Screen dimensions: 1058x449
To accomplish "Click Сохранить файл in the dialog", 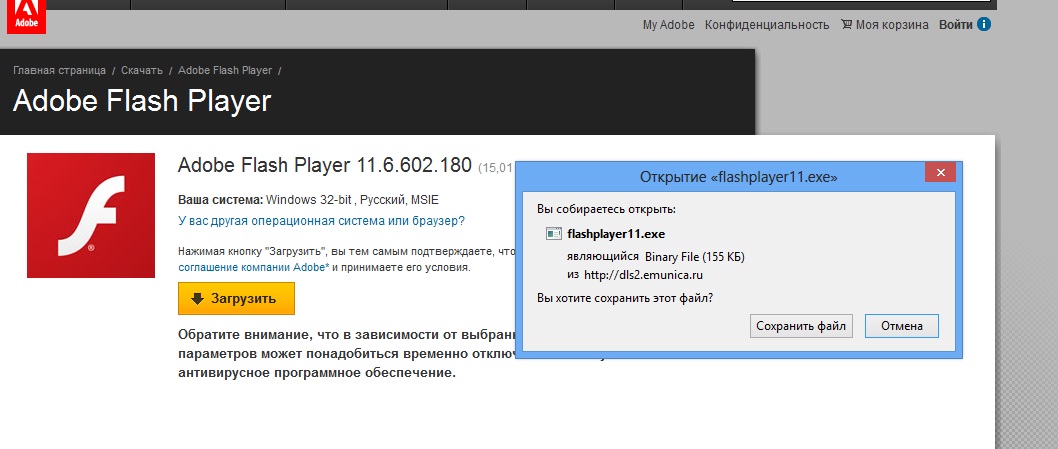I will tap(801, 326).
